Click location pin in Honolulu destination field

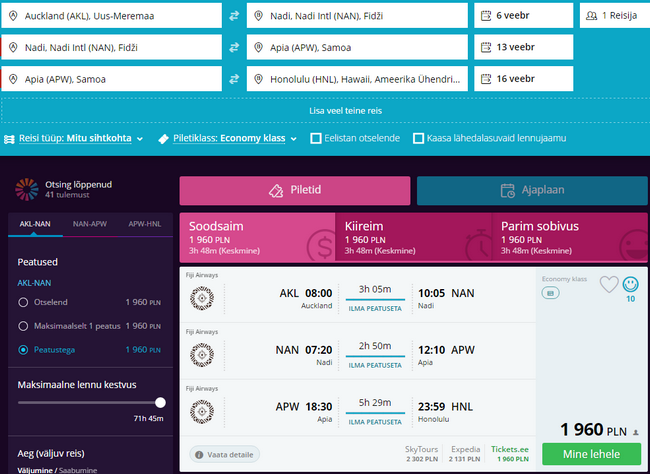click(258, 79)
